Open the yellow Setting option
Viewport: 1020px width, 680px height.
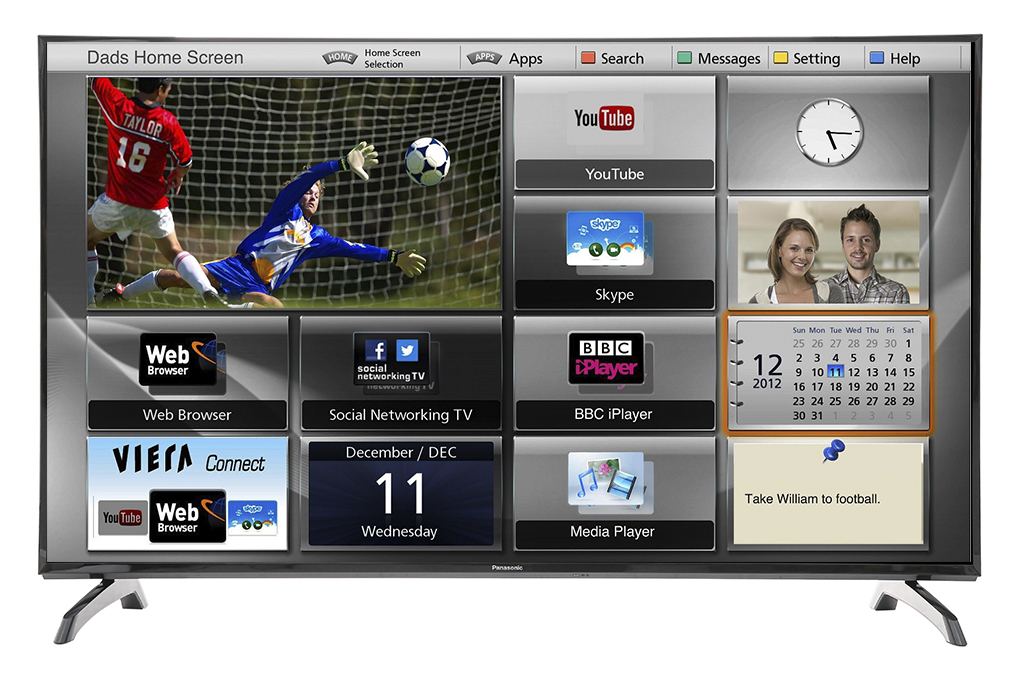pos(807,59)
